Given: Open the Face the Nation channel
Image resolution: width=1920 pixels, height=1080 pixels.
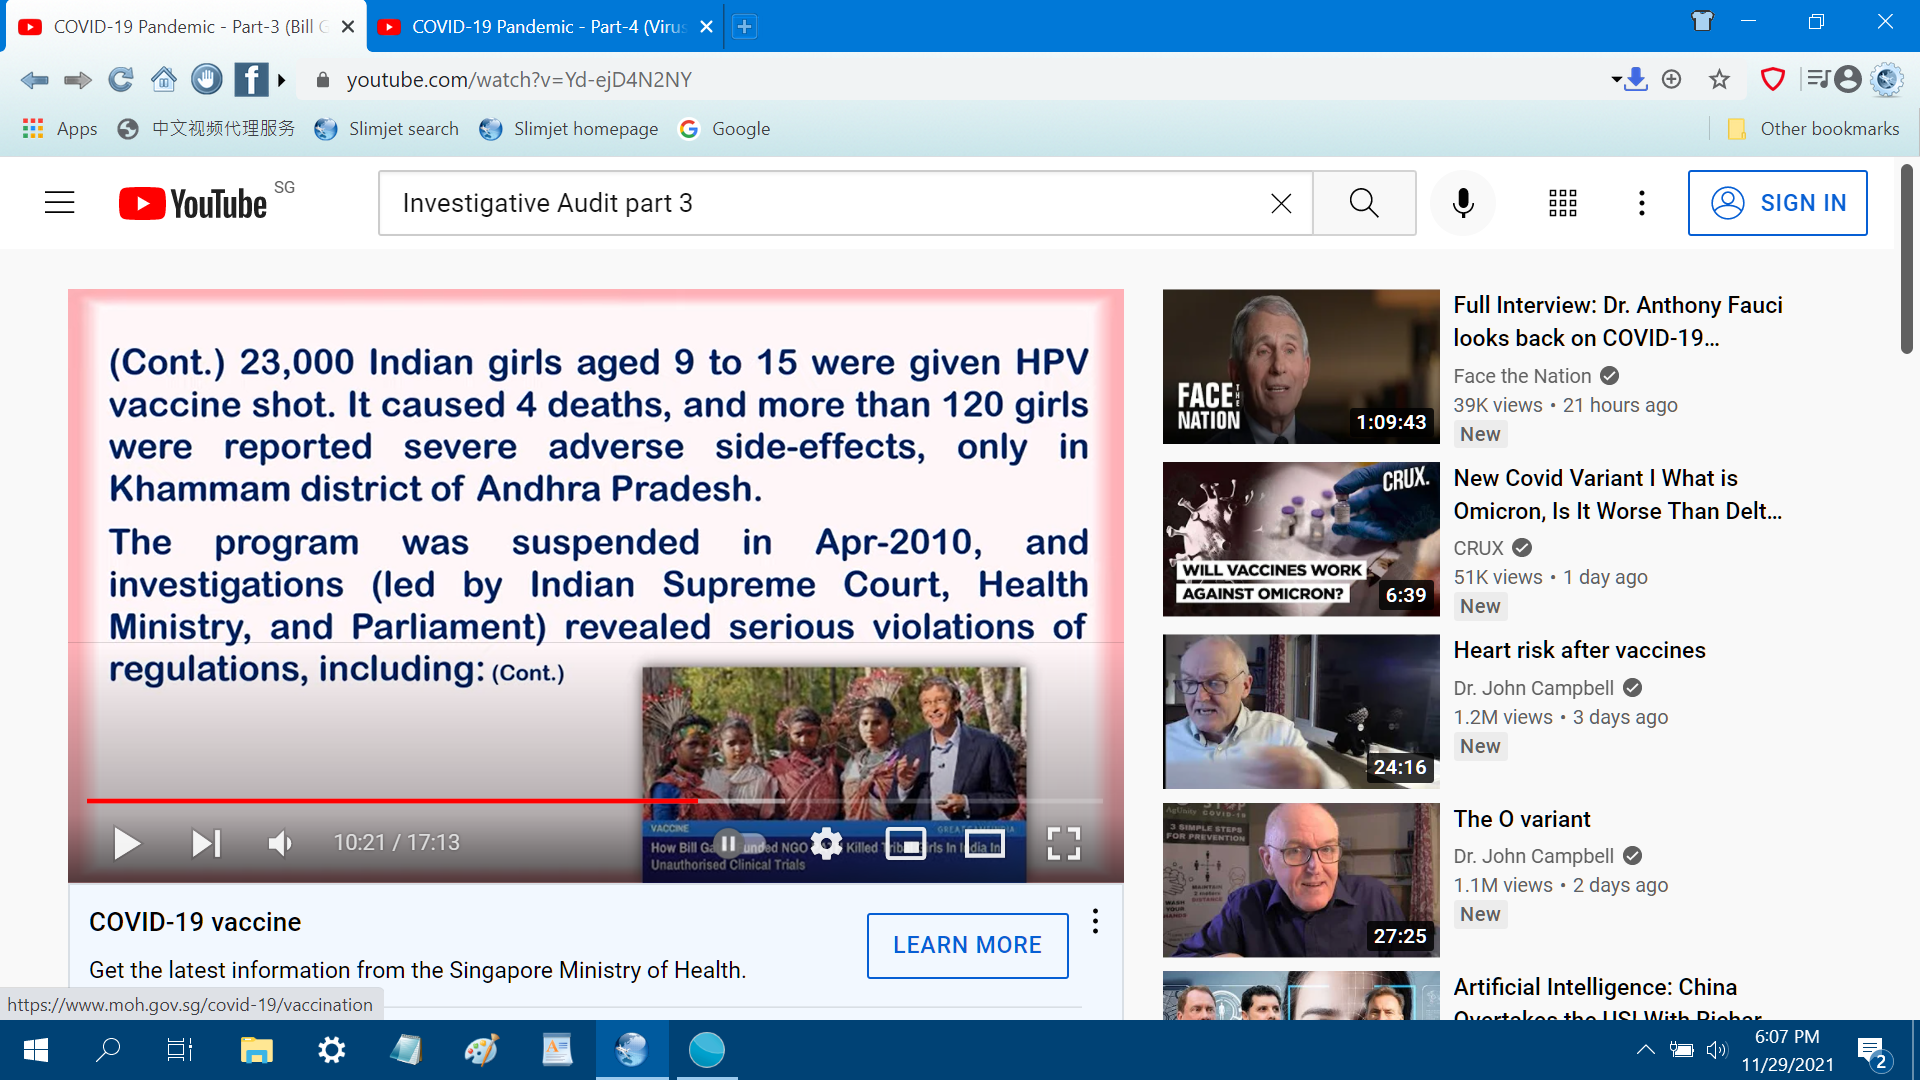Looking at the screenshot, I should click(1522, 376).
